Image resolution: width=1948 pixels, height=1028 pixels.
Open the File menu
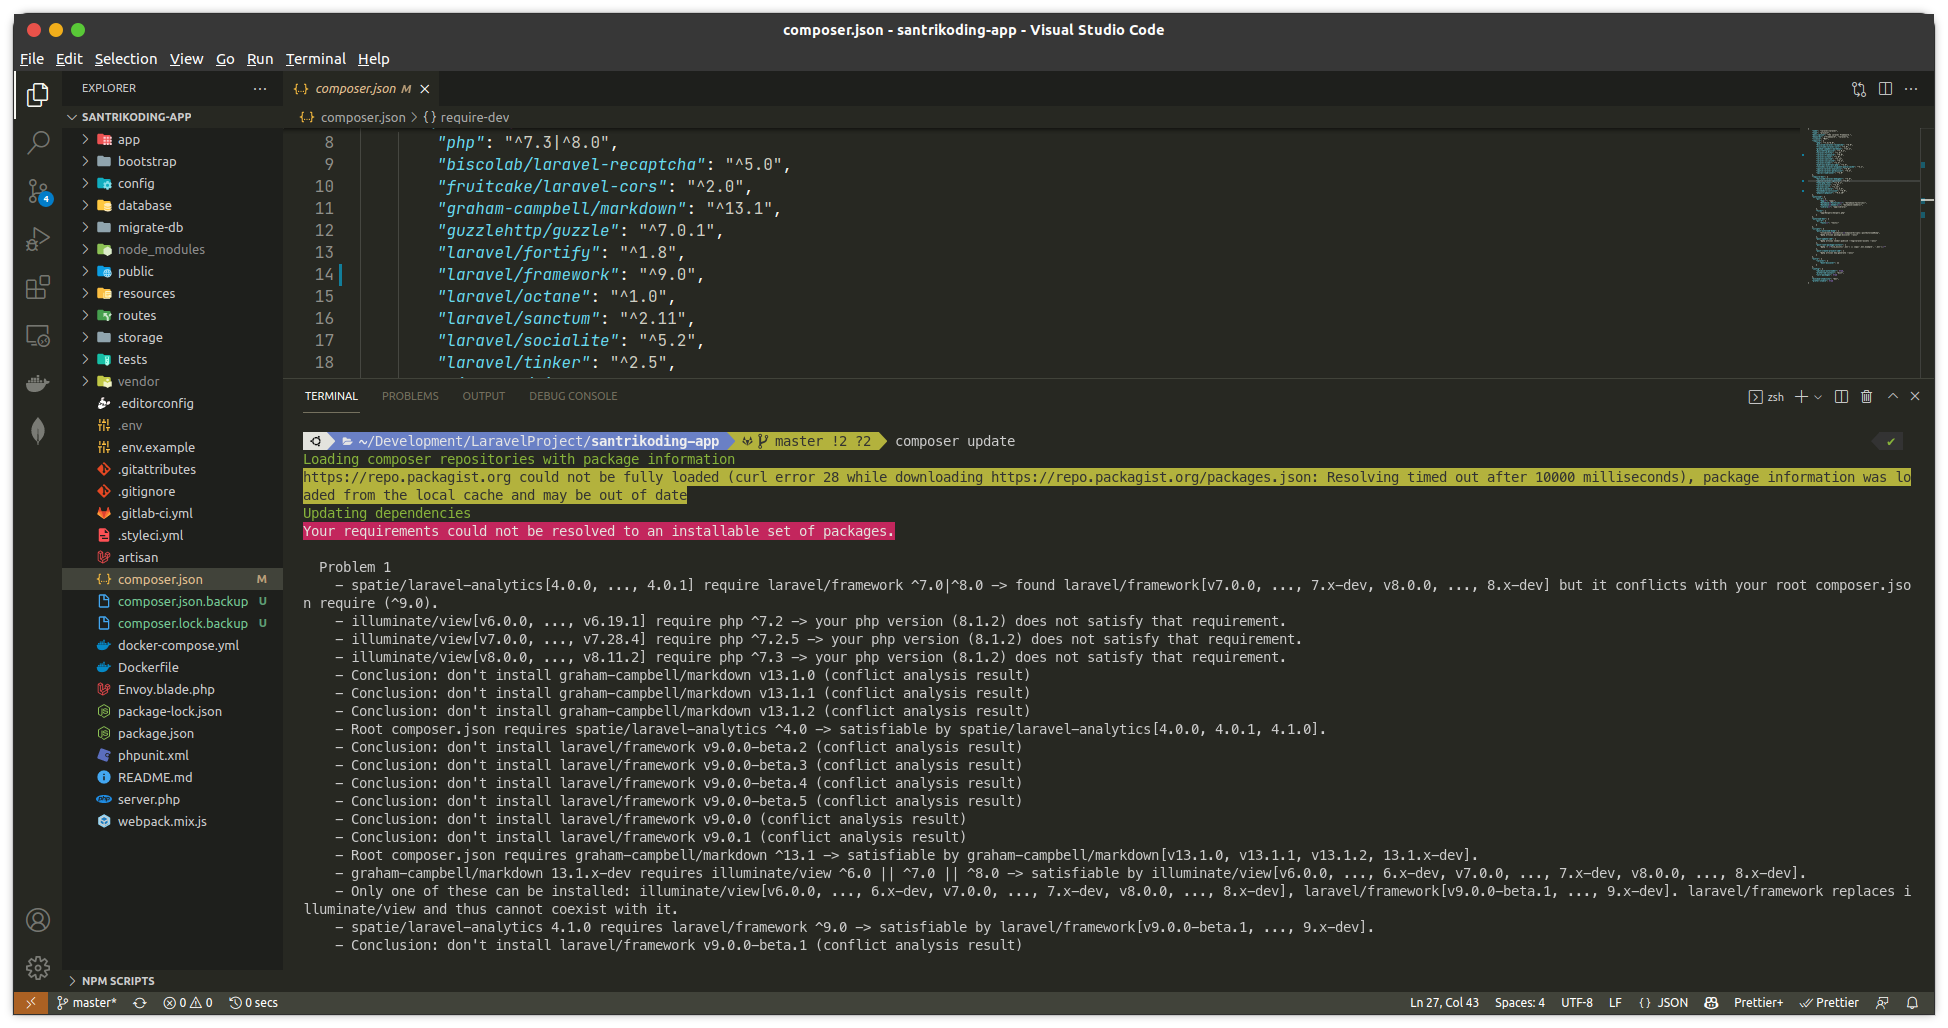click(32, 59)
